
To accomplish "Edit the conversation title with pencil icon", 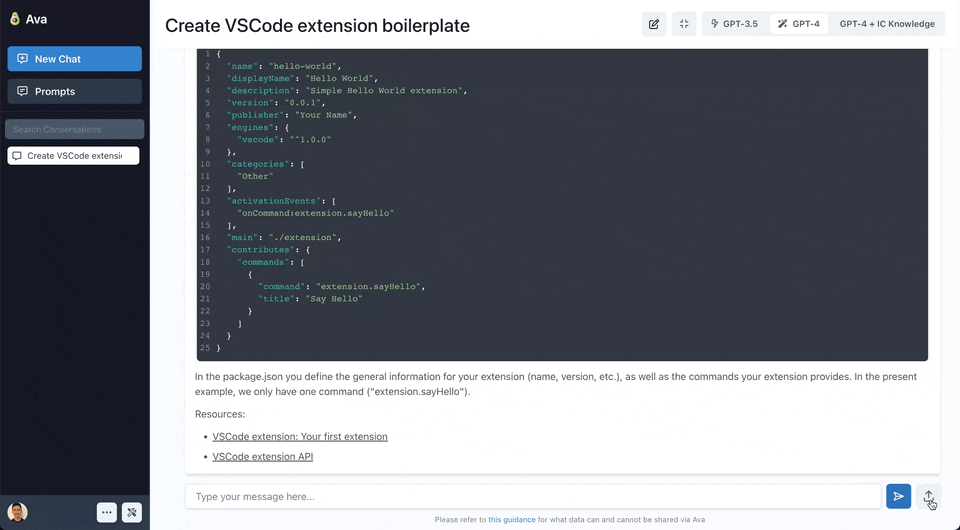I will [x=654, y=24].
